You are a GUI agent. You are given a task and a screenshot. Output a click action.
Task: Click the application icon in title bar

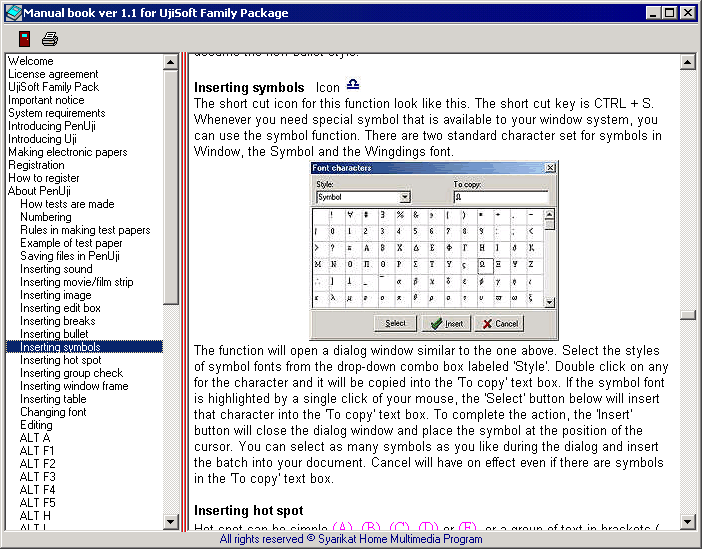click(12, 13)
